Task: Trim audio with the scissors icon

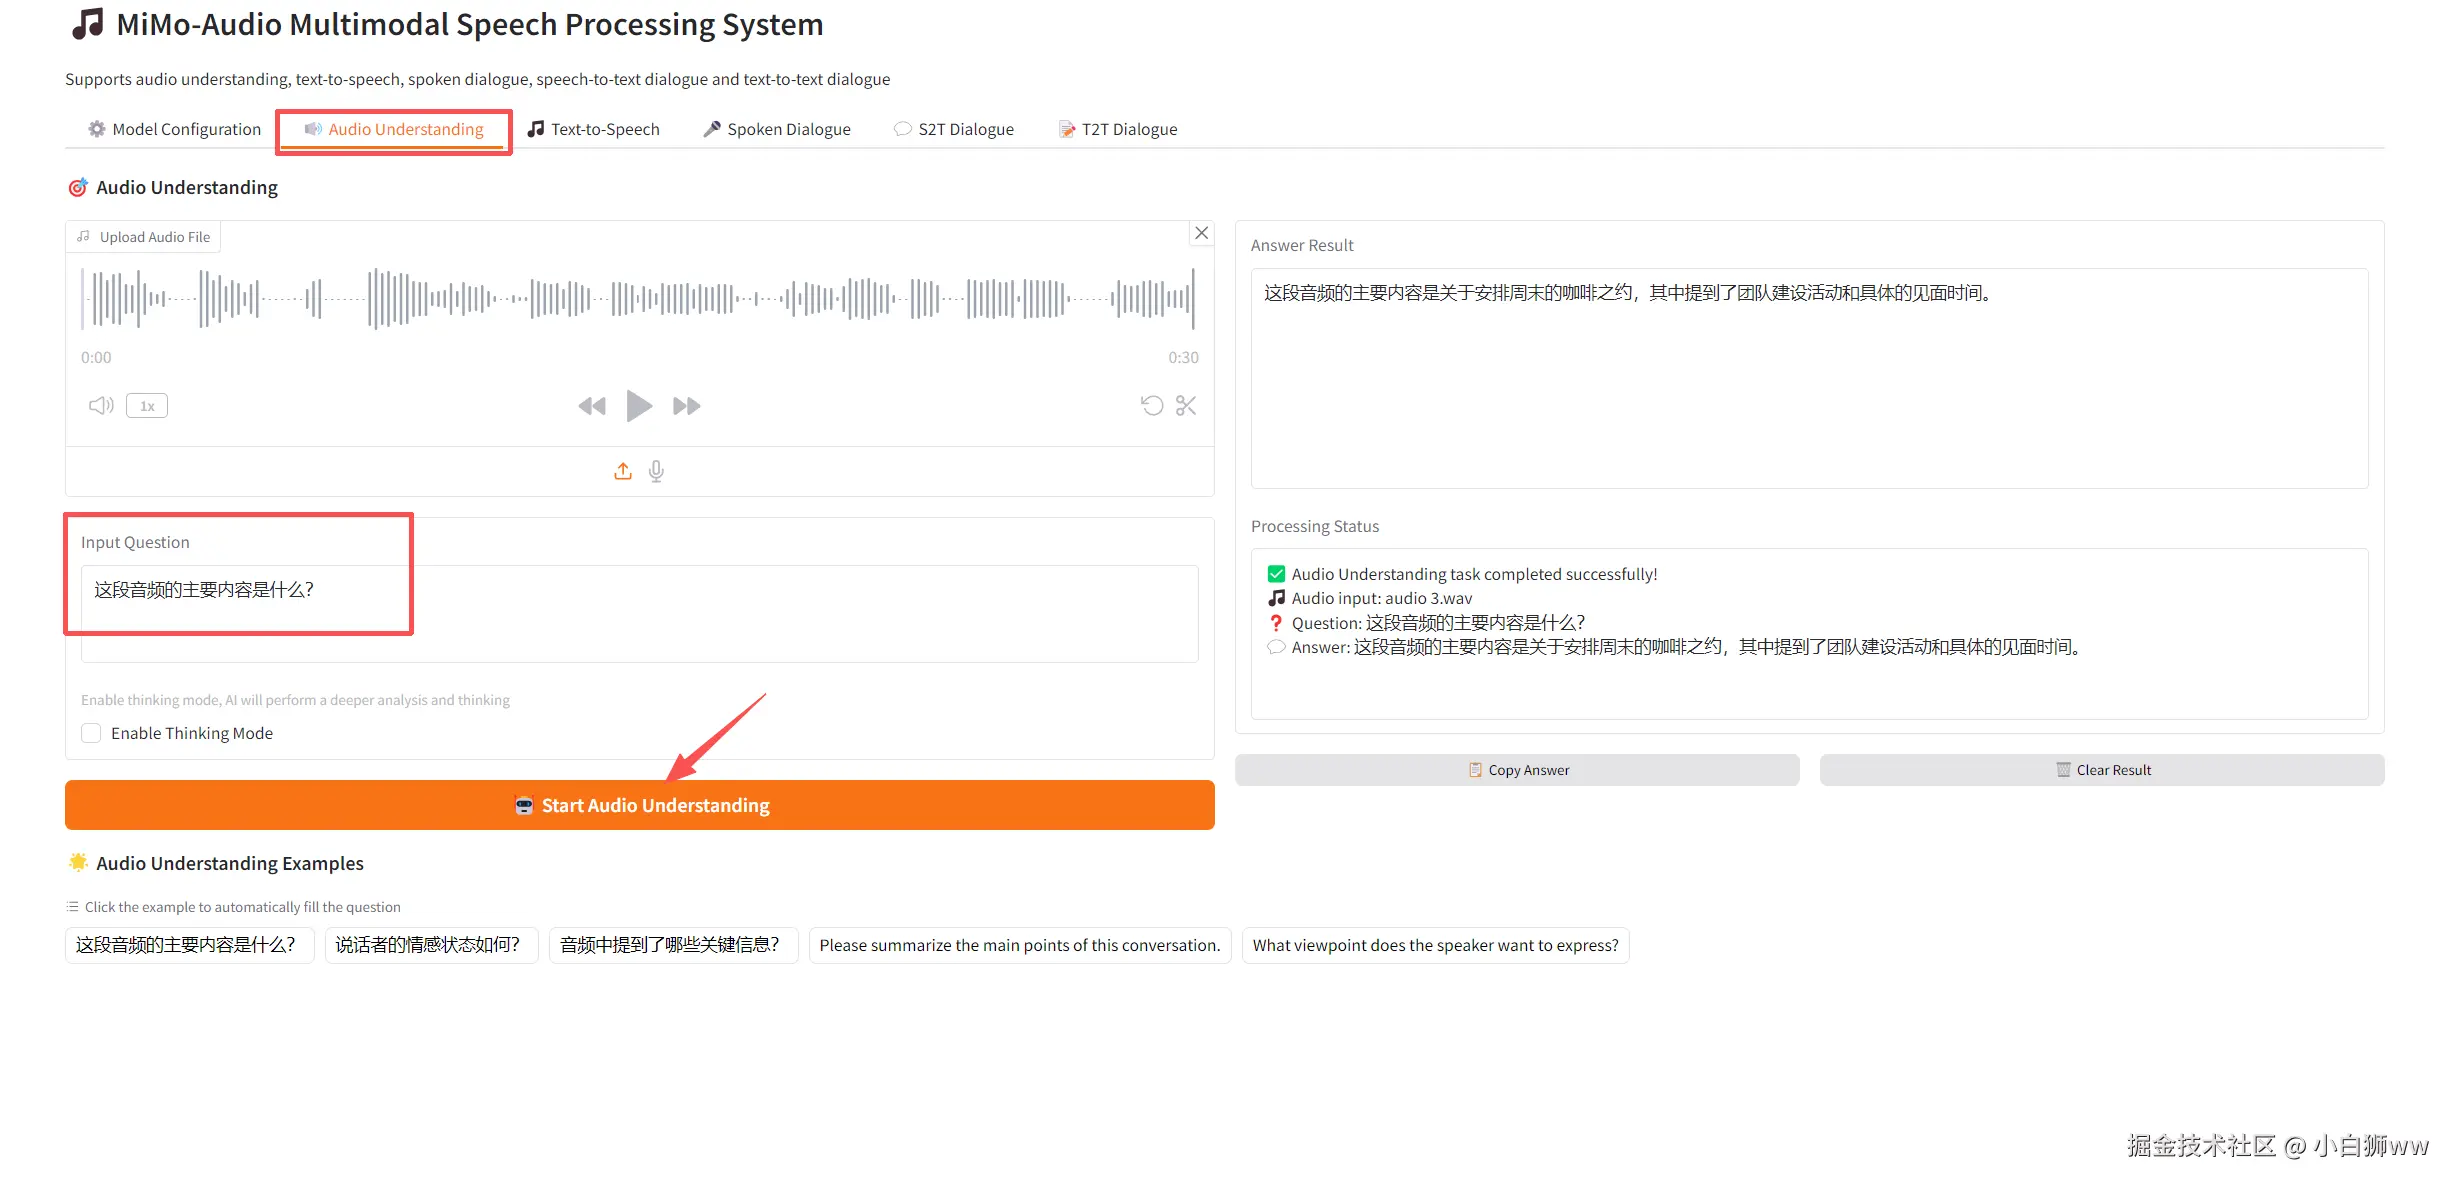Action: pos(1186,406)
